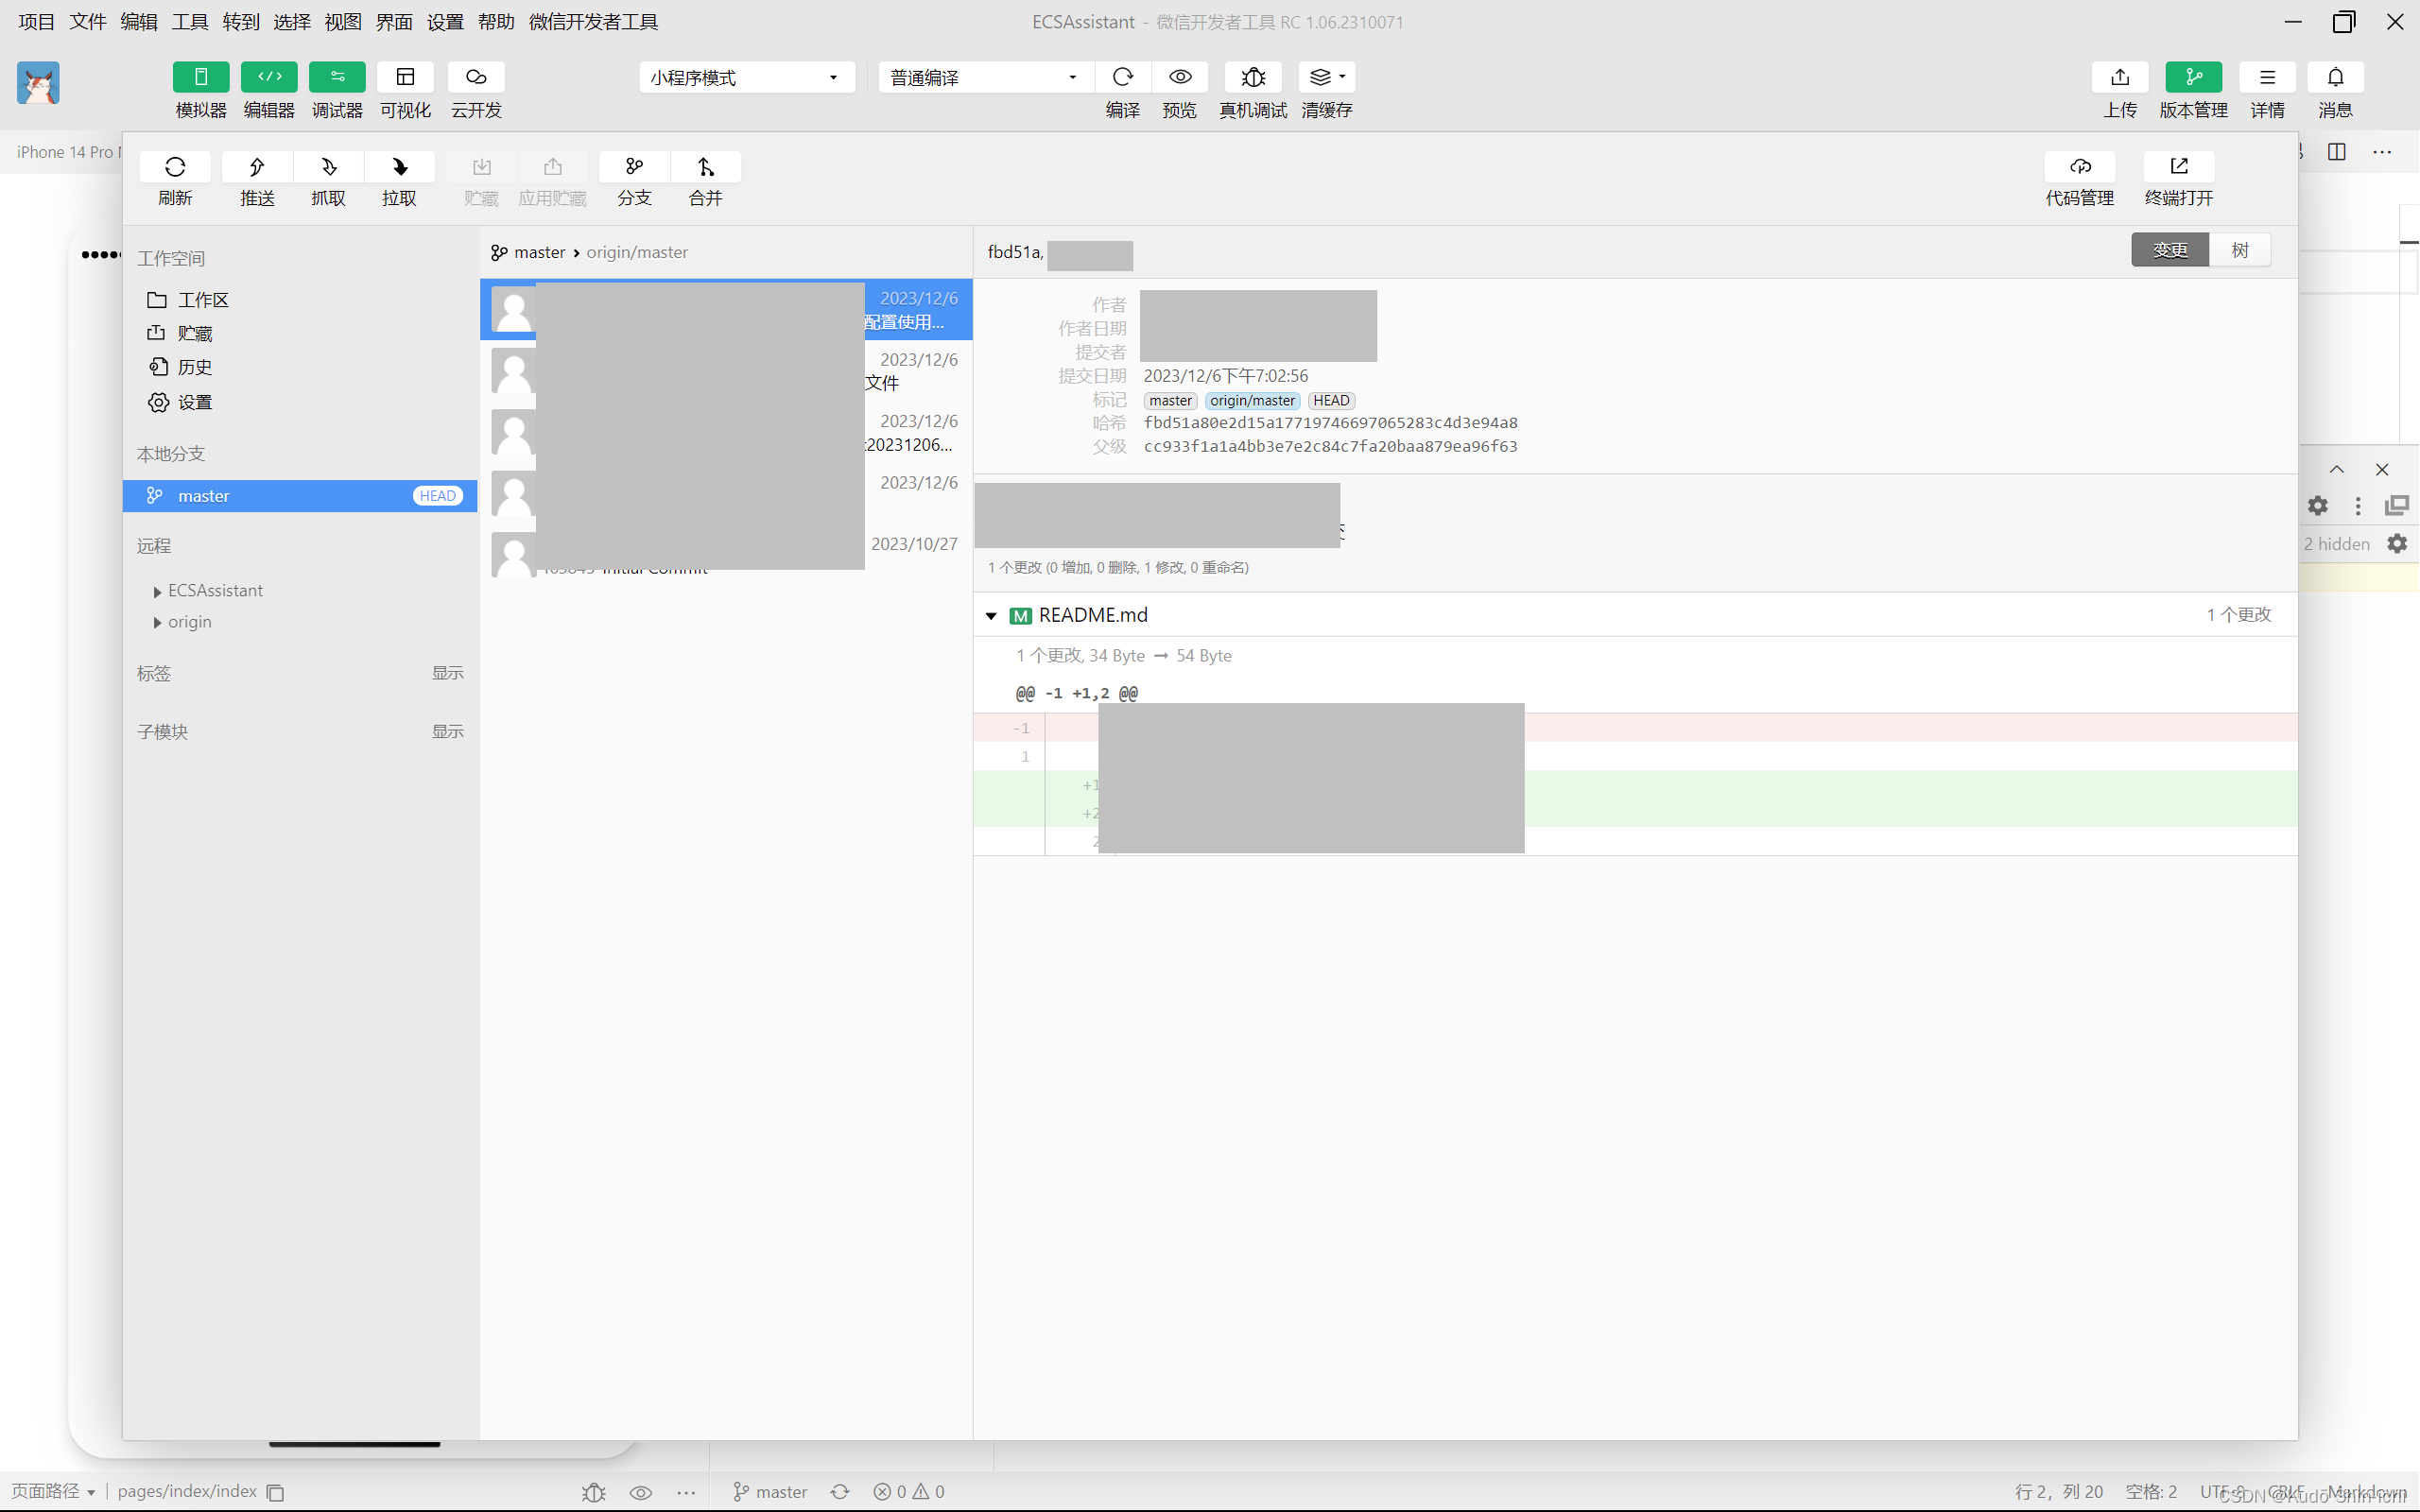Click the README.md file name
The image size is (2420, 1512).
(1093, 615)
